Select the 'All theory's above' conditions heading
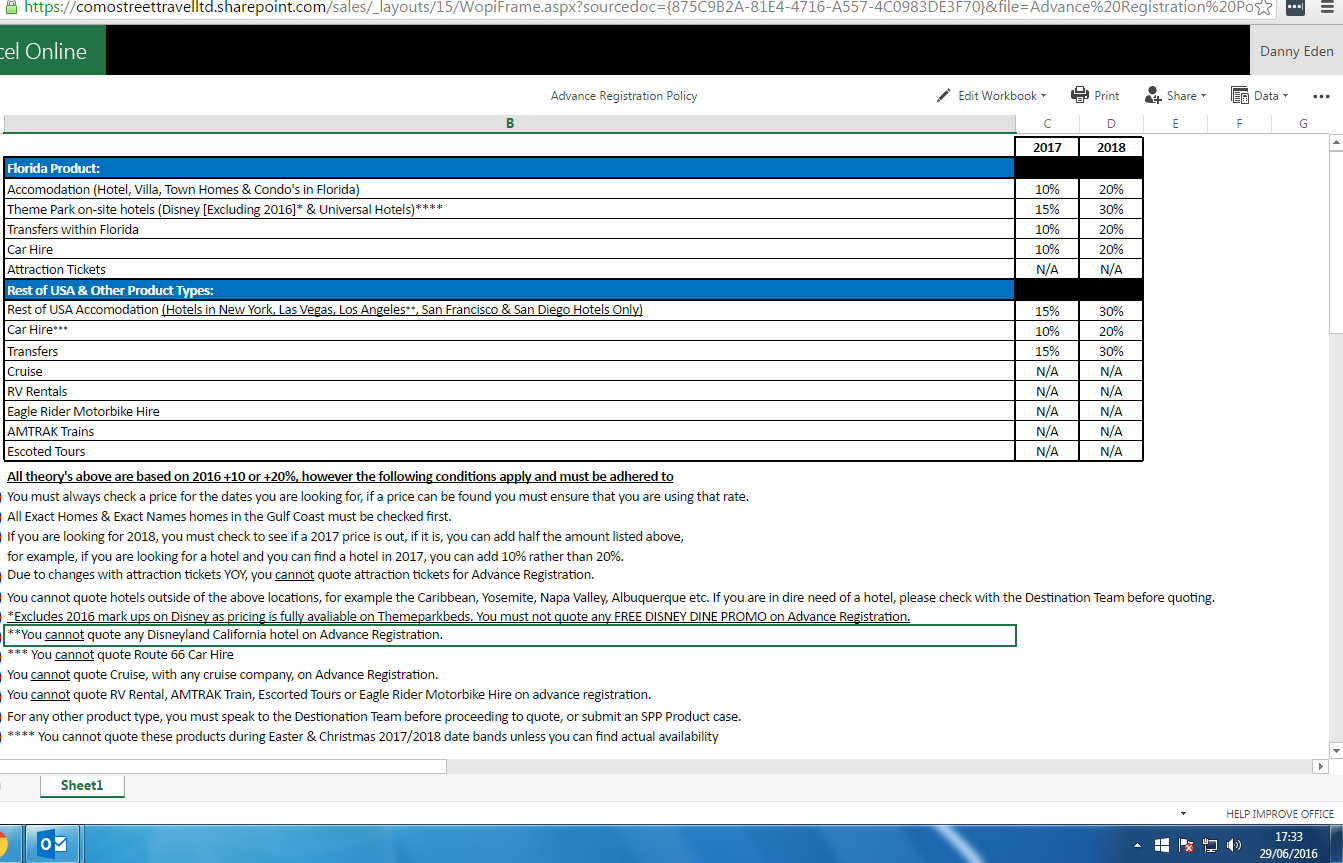Screen dimensions: 1343x863 (340, 476)
